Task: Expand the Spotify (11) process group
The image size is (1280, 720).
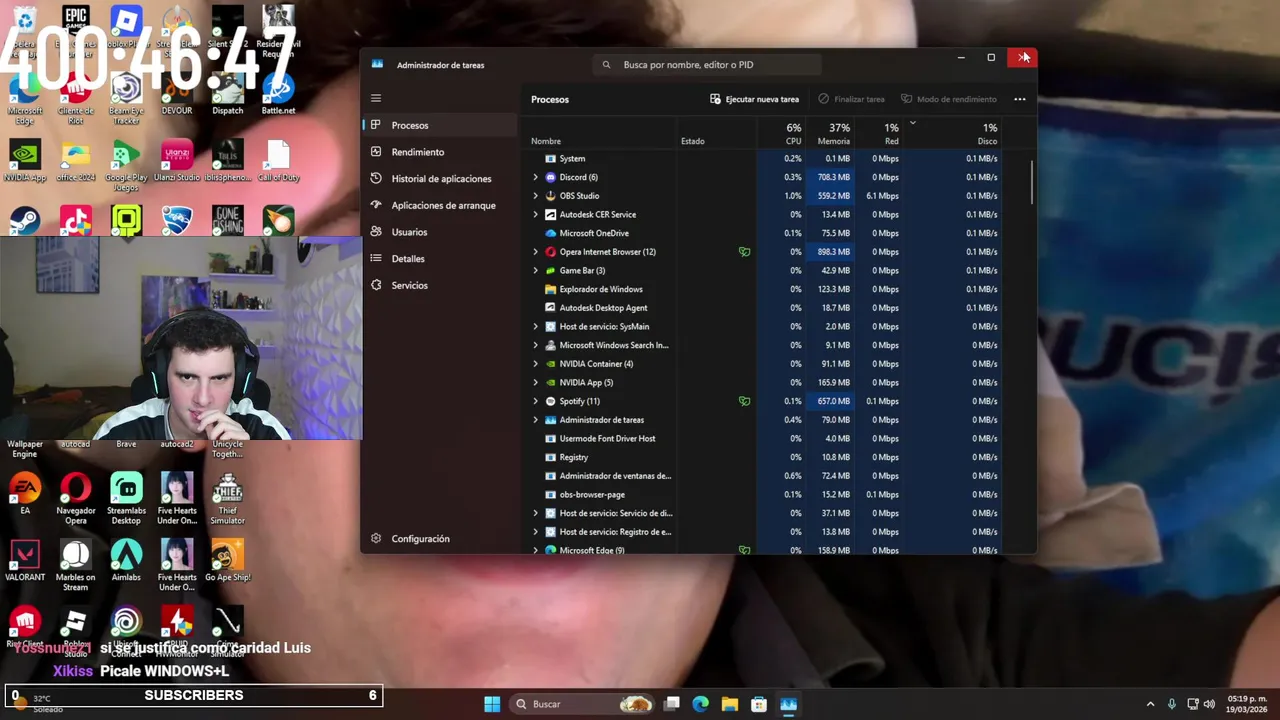Action: tap(535, 401)
